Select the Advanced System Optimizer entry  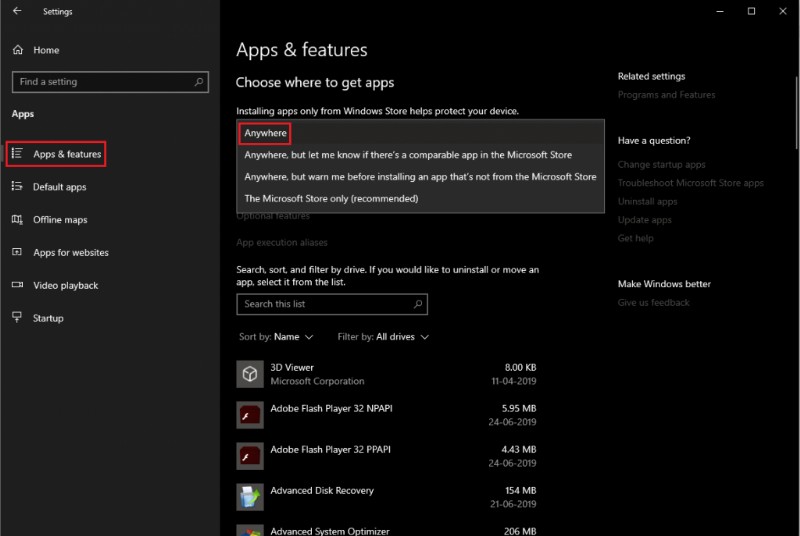tap(386, 530)
